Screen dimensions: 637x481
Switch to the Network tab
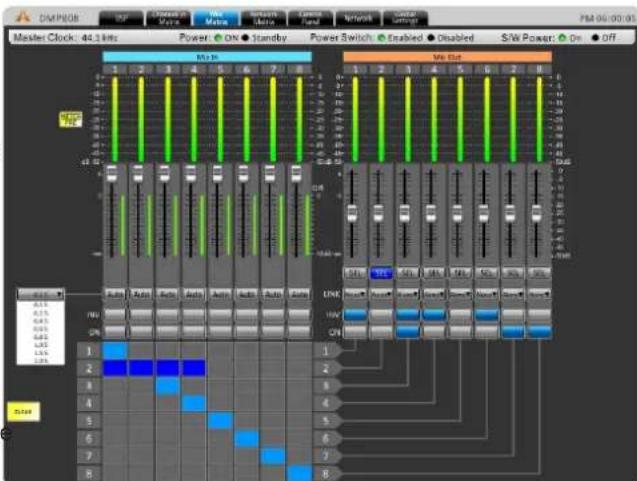tap(358, 18)
